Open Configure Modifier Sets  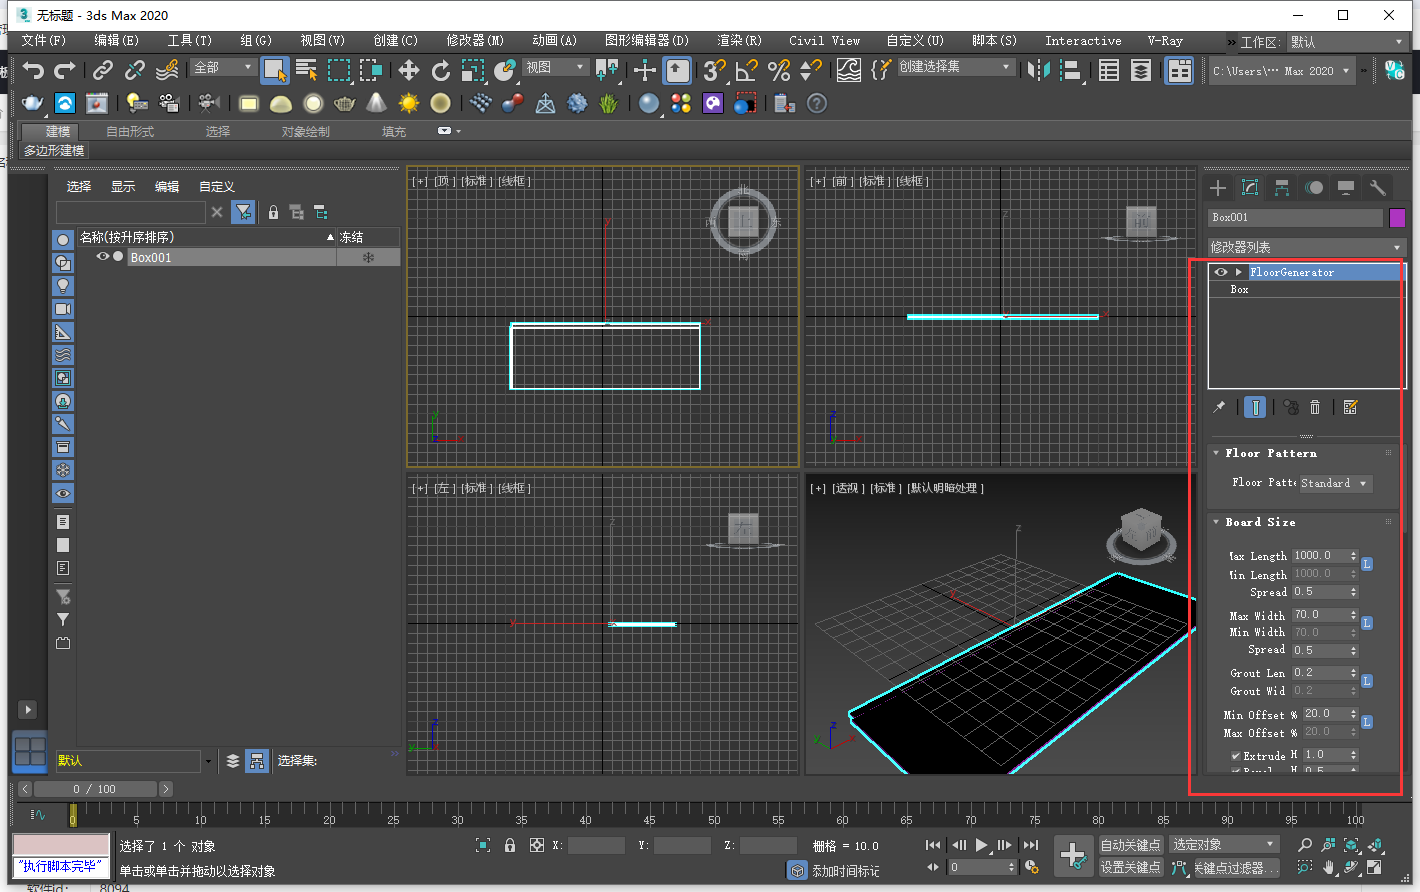tap(1351, 407)
